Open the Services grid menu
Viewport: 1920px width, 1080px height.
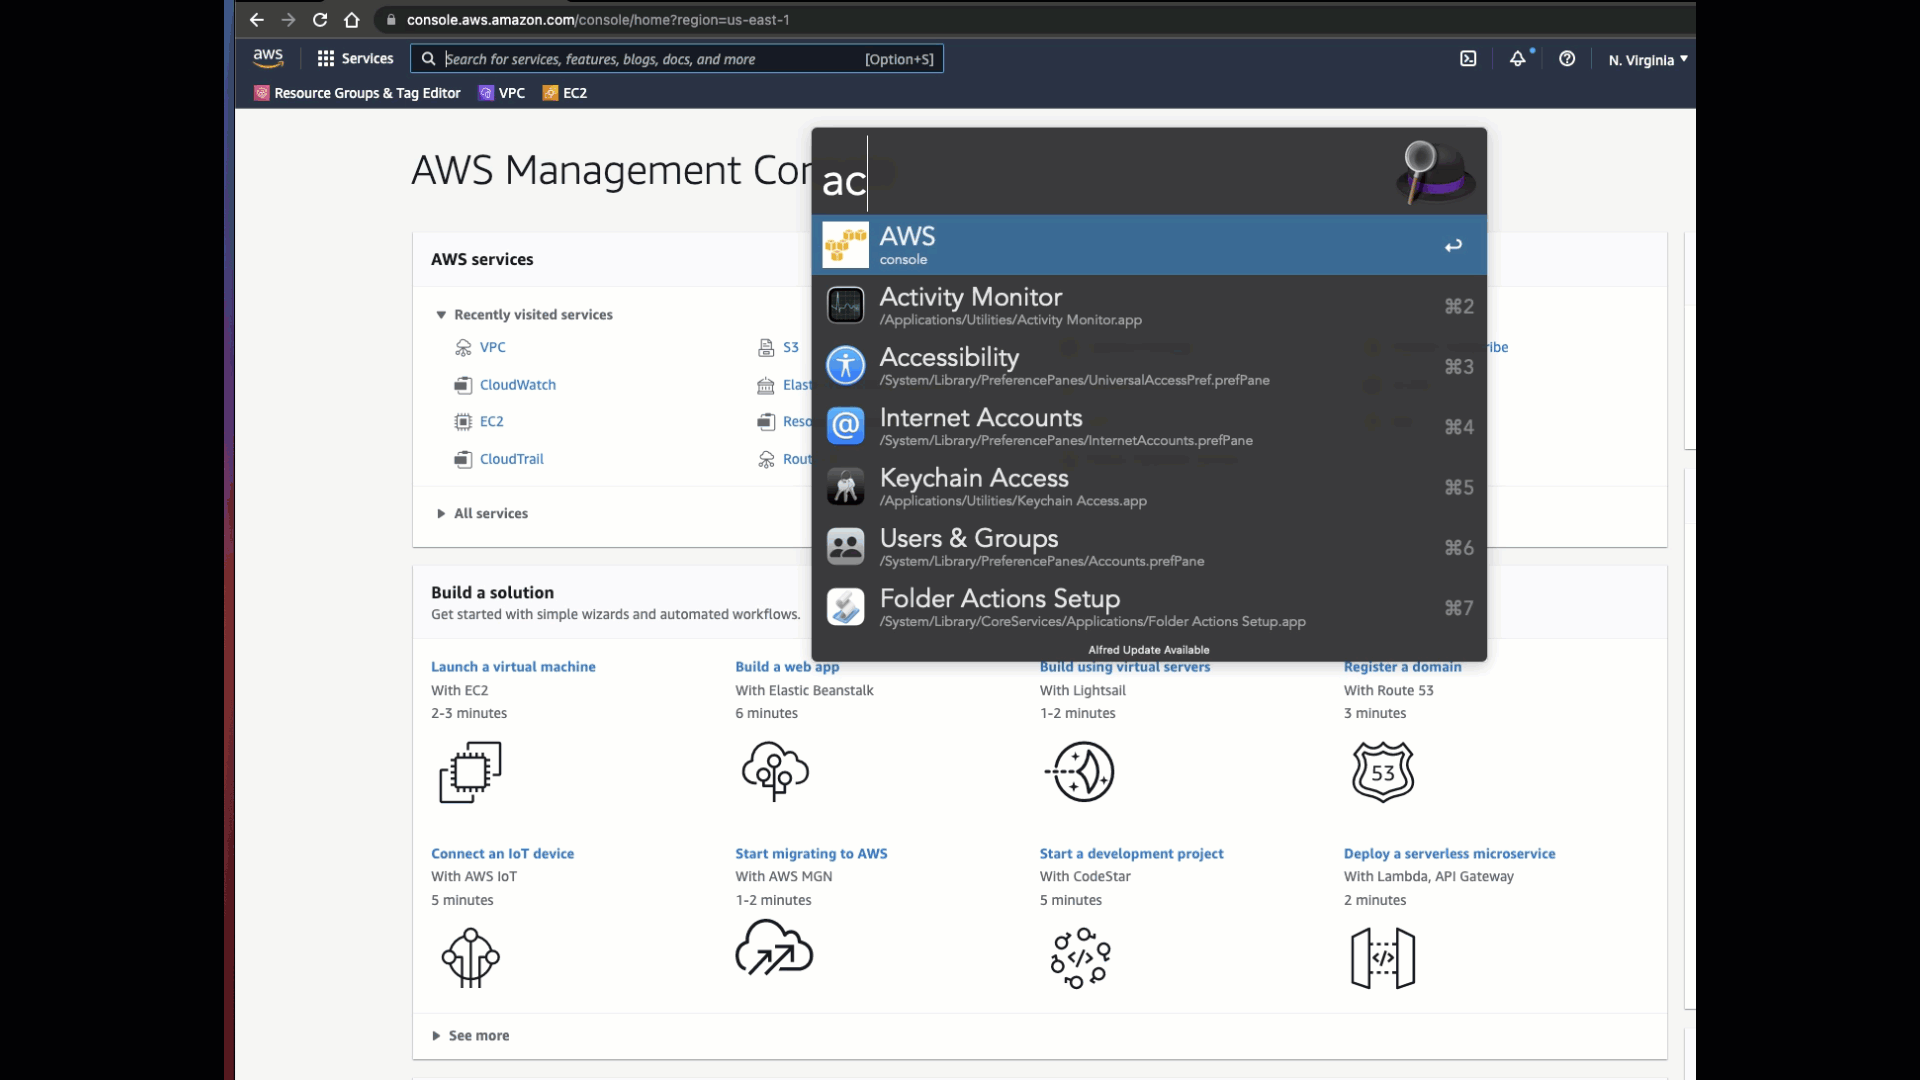[x=355, y=59]
